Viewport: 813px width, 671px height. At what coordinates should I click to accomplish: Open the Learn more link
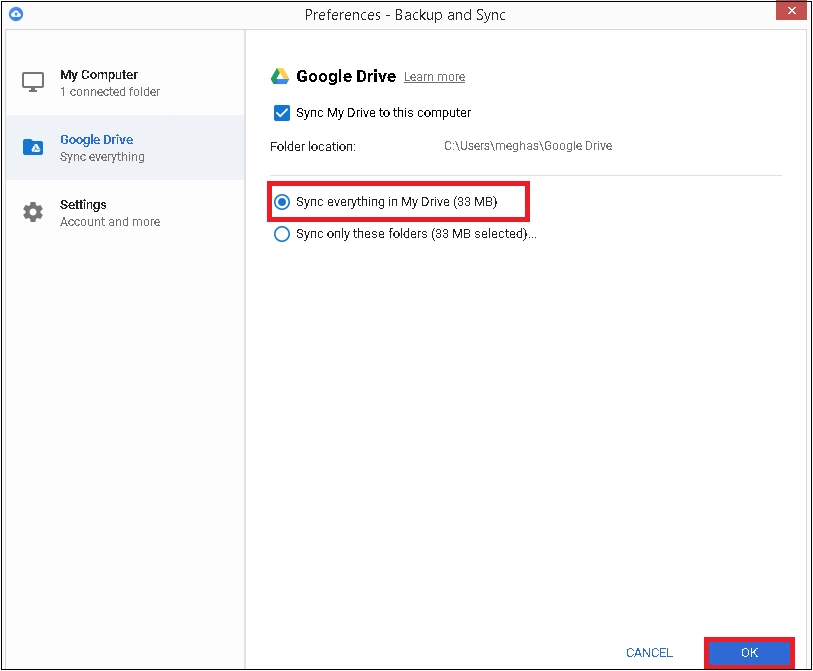[434, 77]
